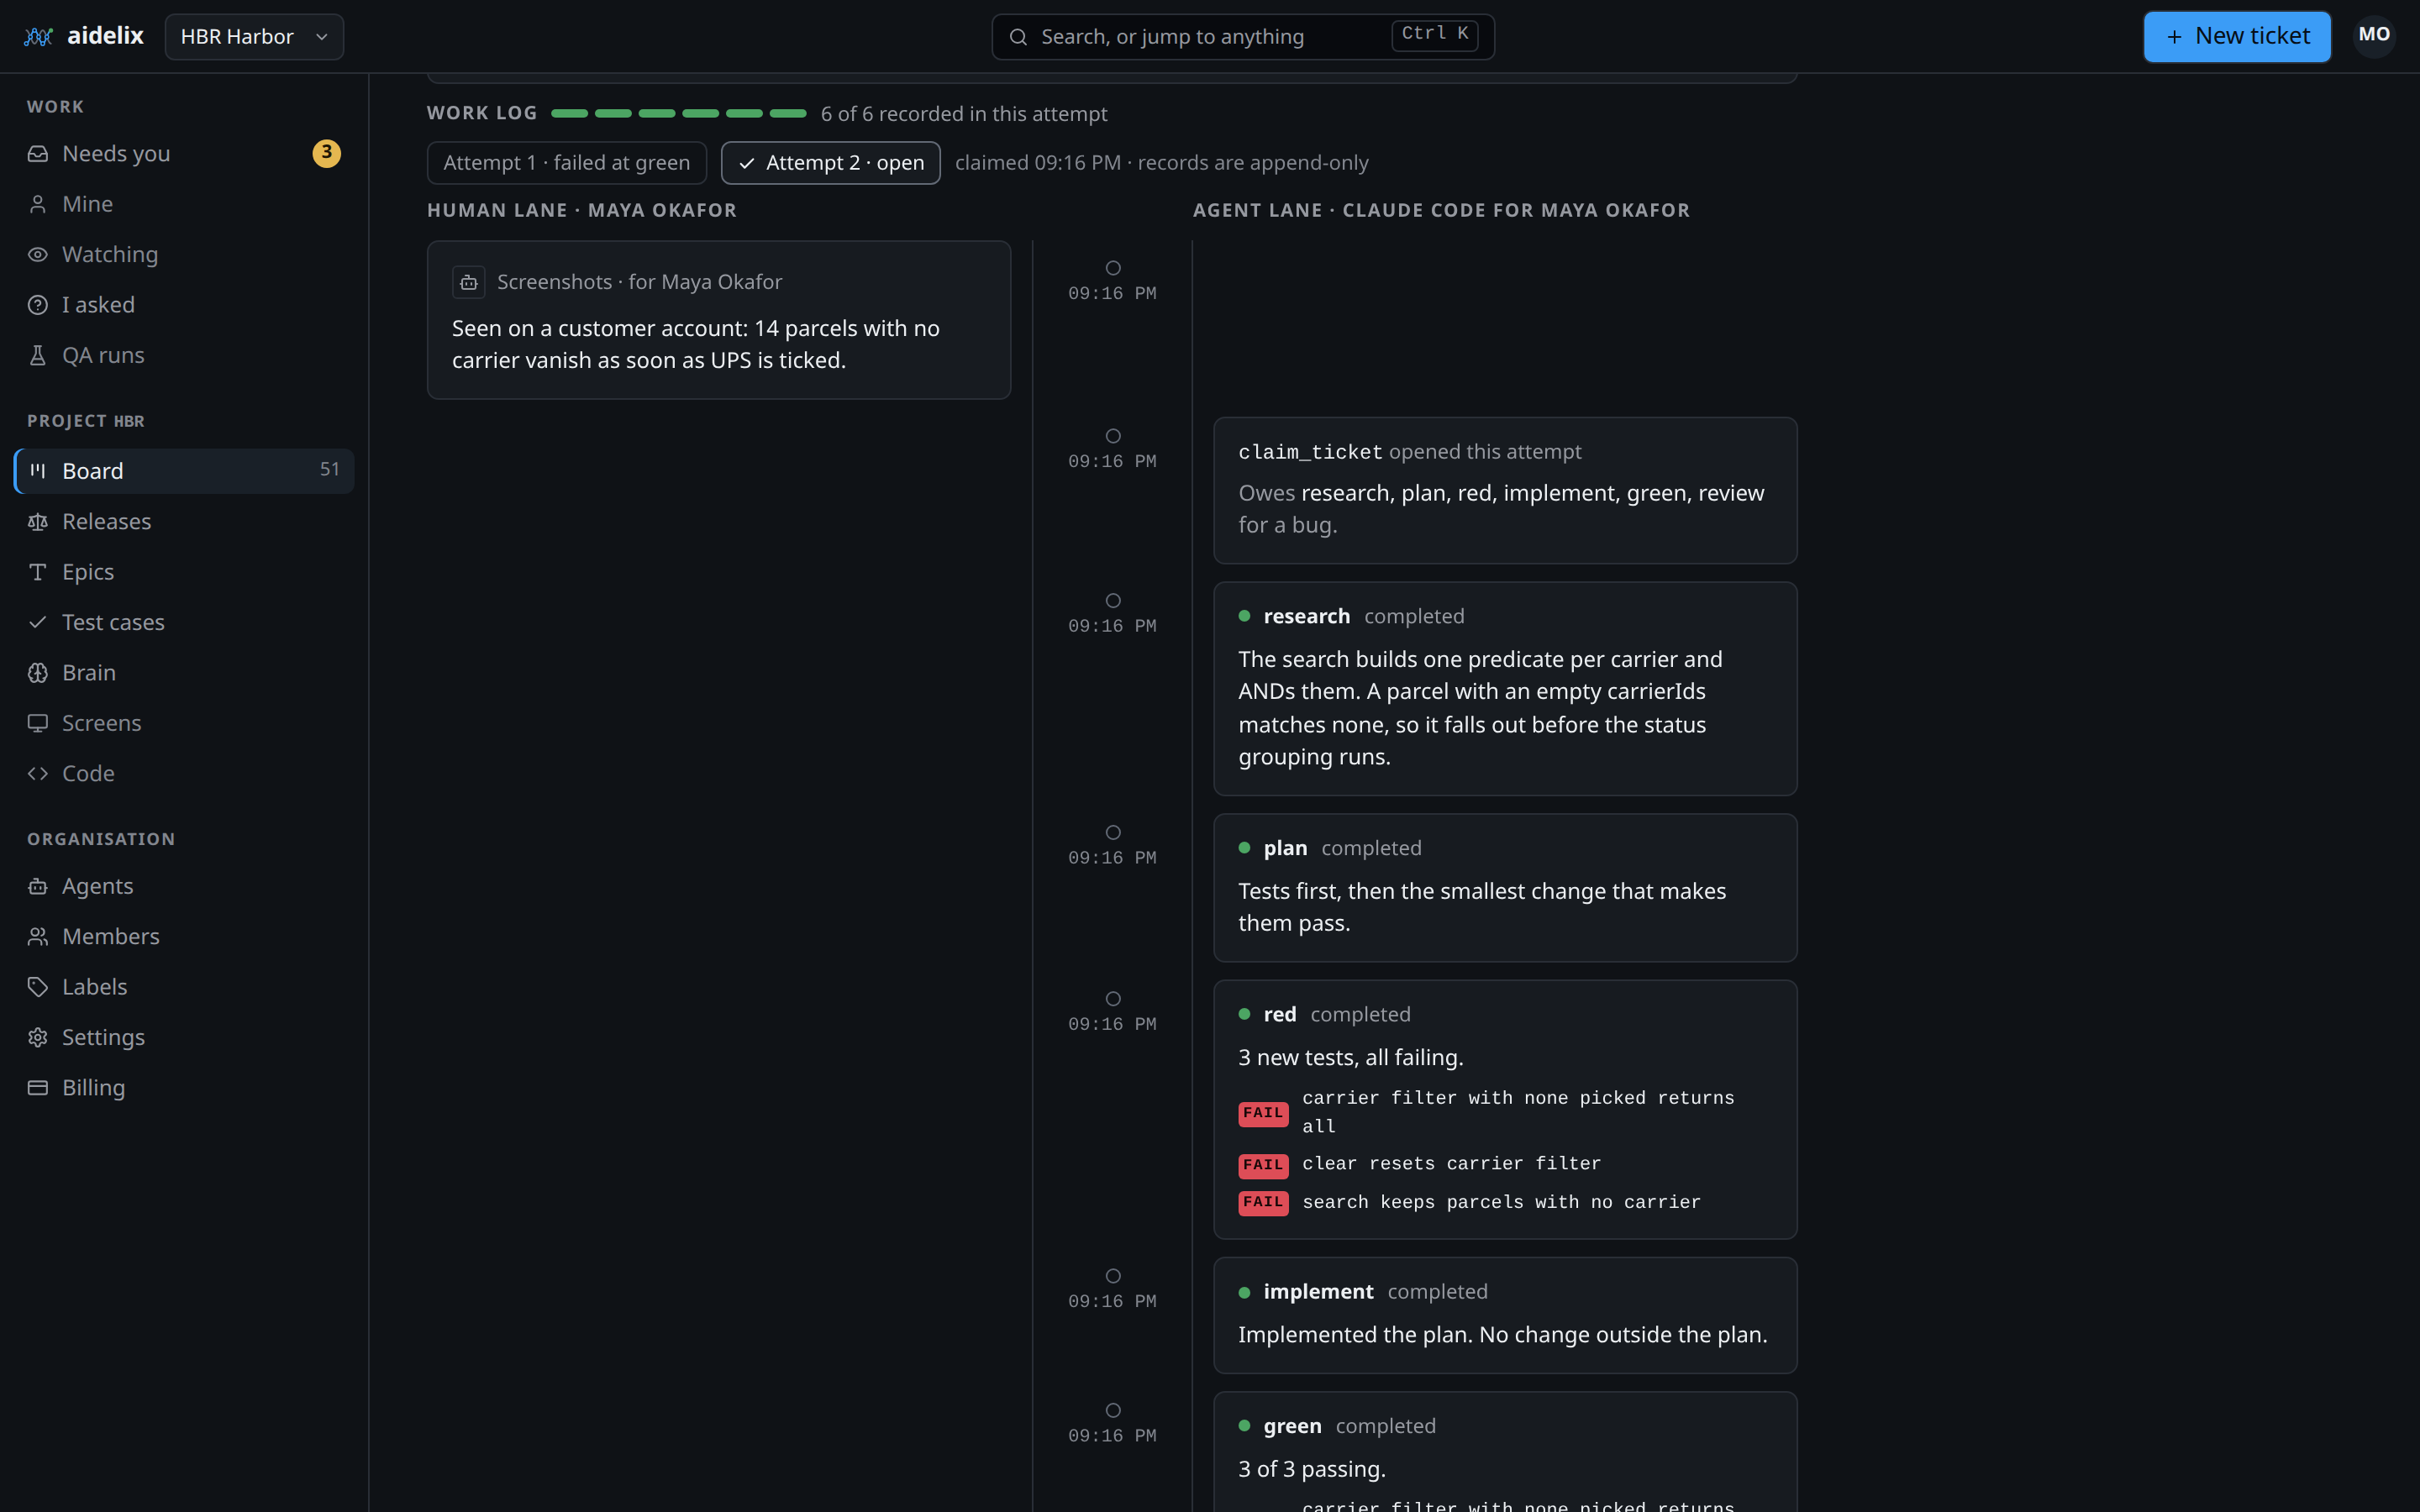Click the "red" step title
Screen dimensions: 2420x1512
(x=1280, y=1014)
